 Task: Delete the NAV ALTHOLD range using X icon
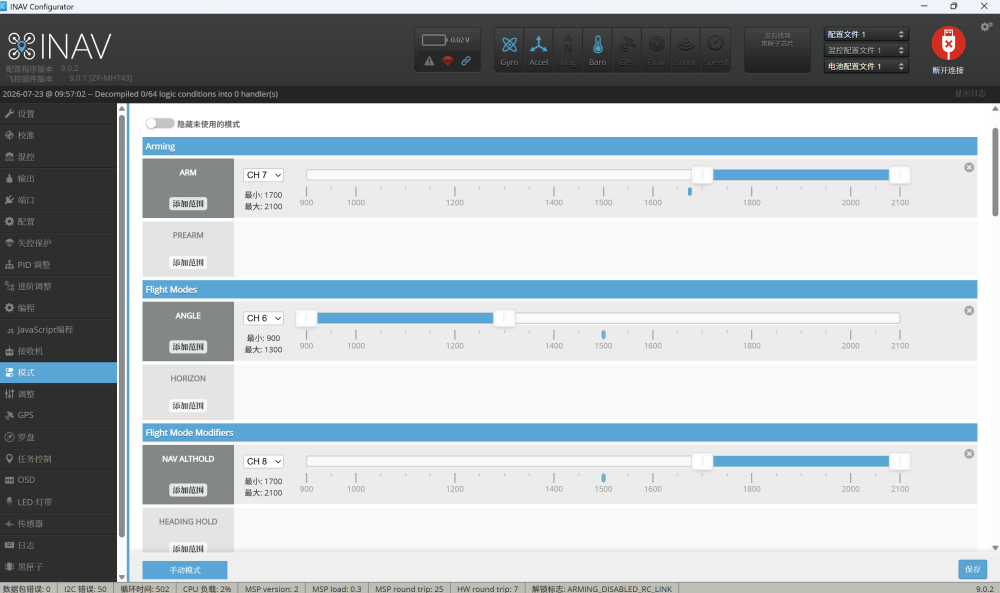pos(969,454)
